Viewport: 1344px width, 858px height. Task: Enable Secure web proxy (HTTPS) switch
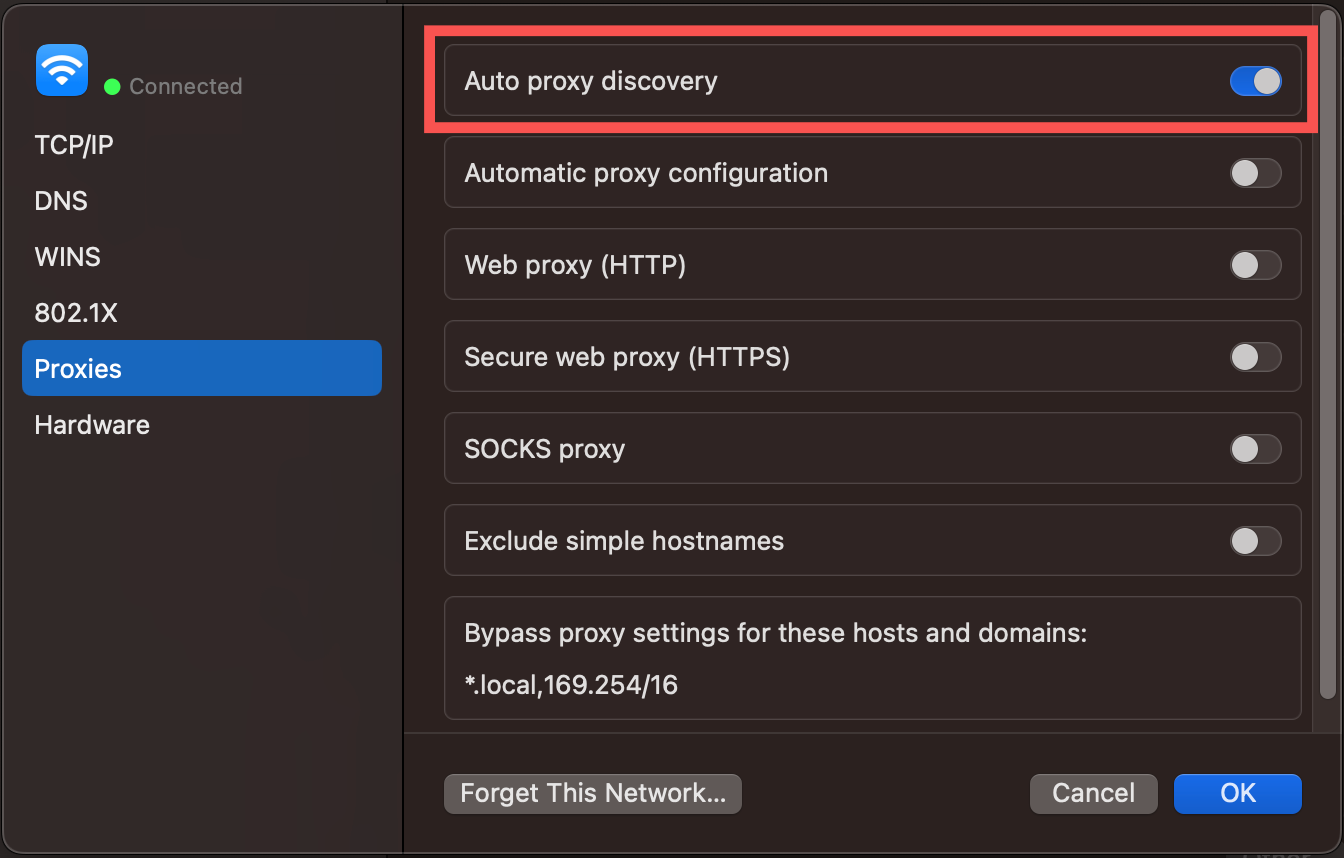1255,357
